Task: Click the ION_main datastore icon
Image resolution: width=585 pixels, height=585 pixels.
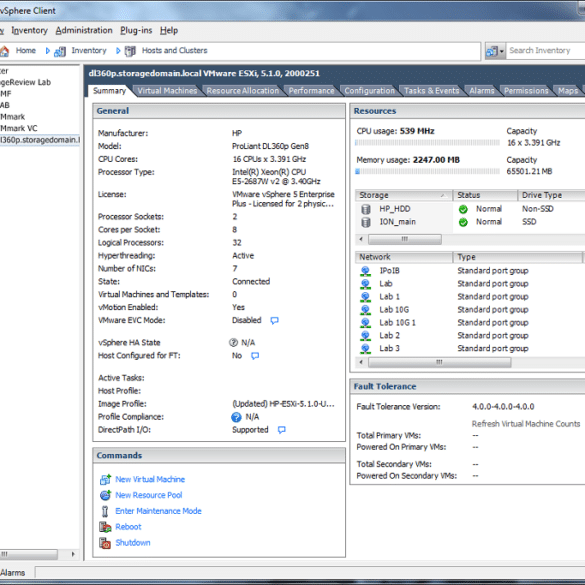Action: 366,222
